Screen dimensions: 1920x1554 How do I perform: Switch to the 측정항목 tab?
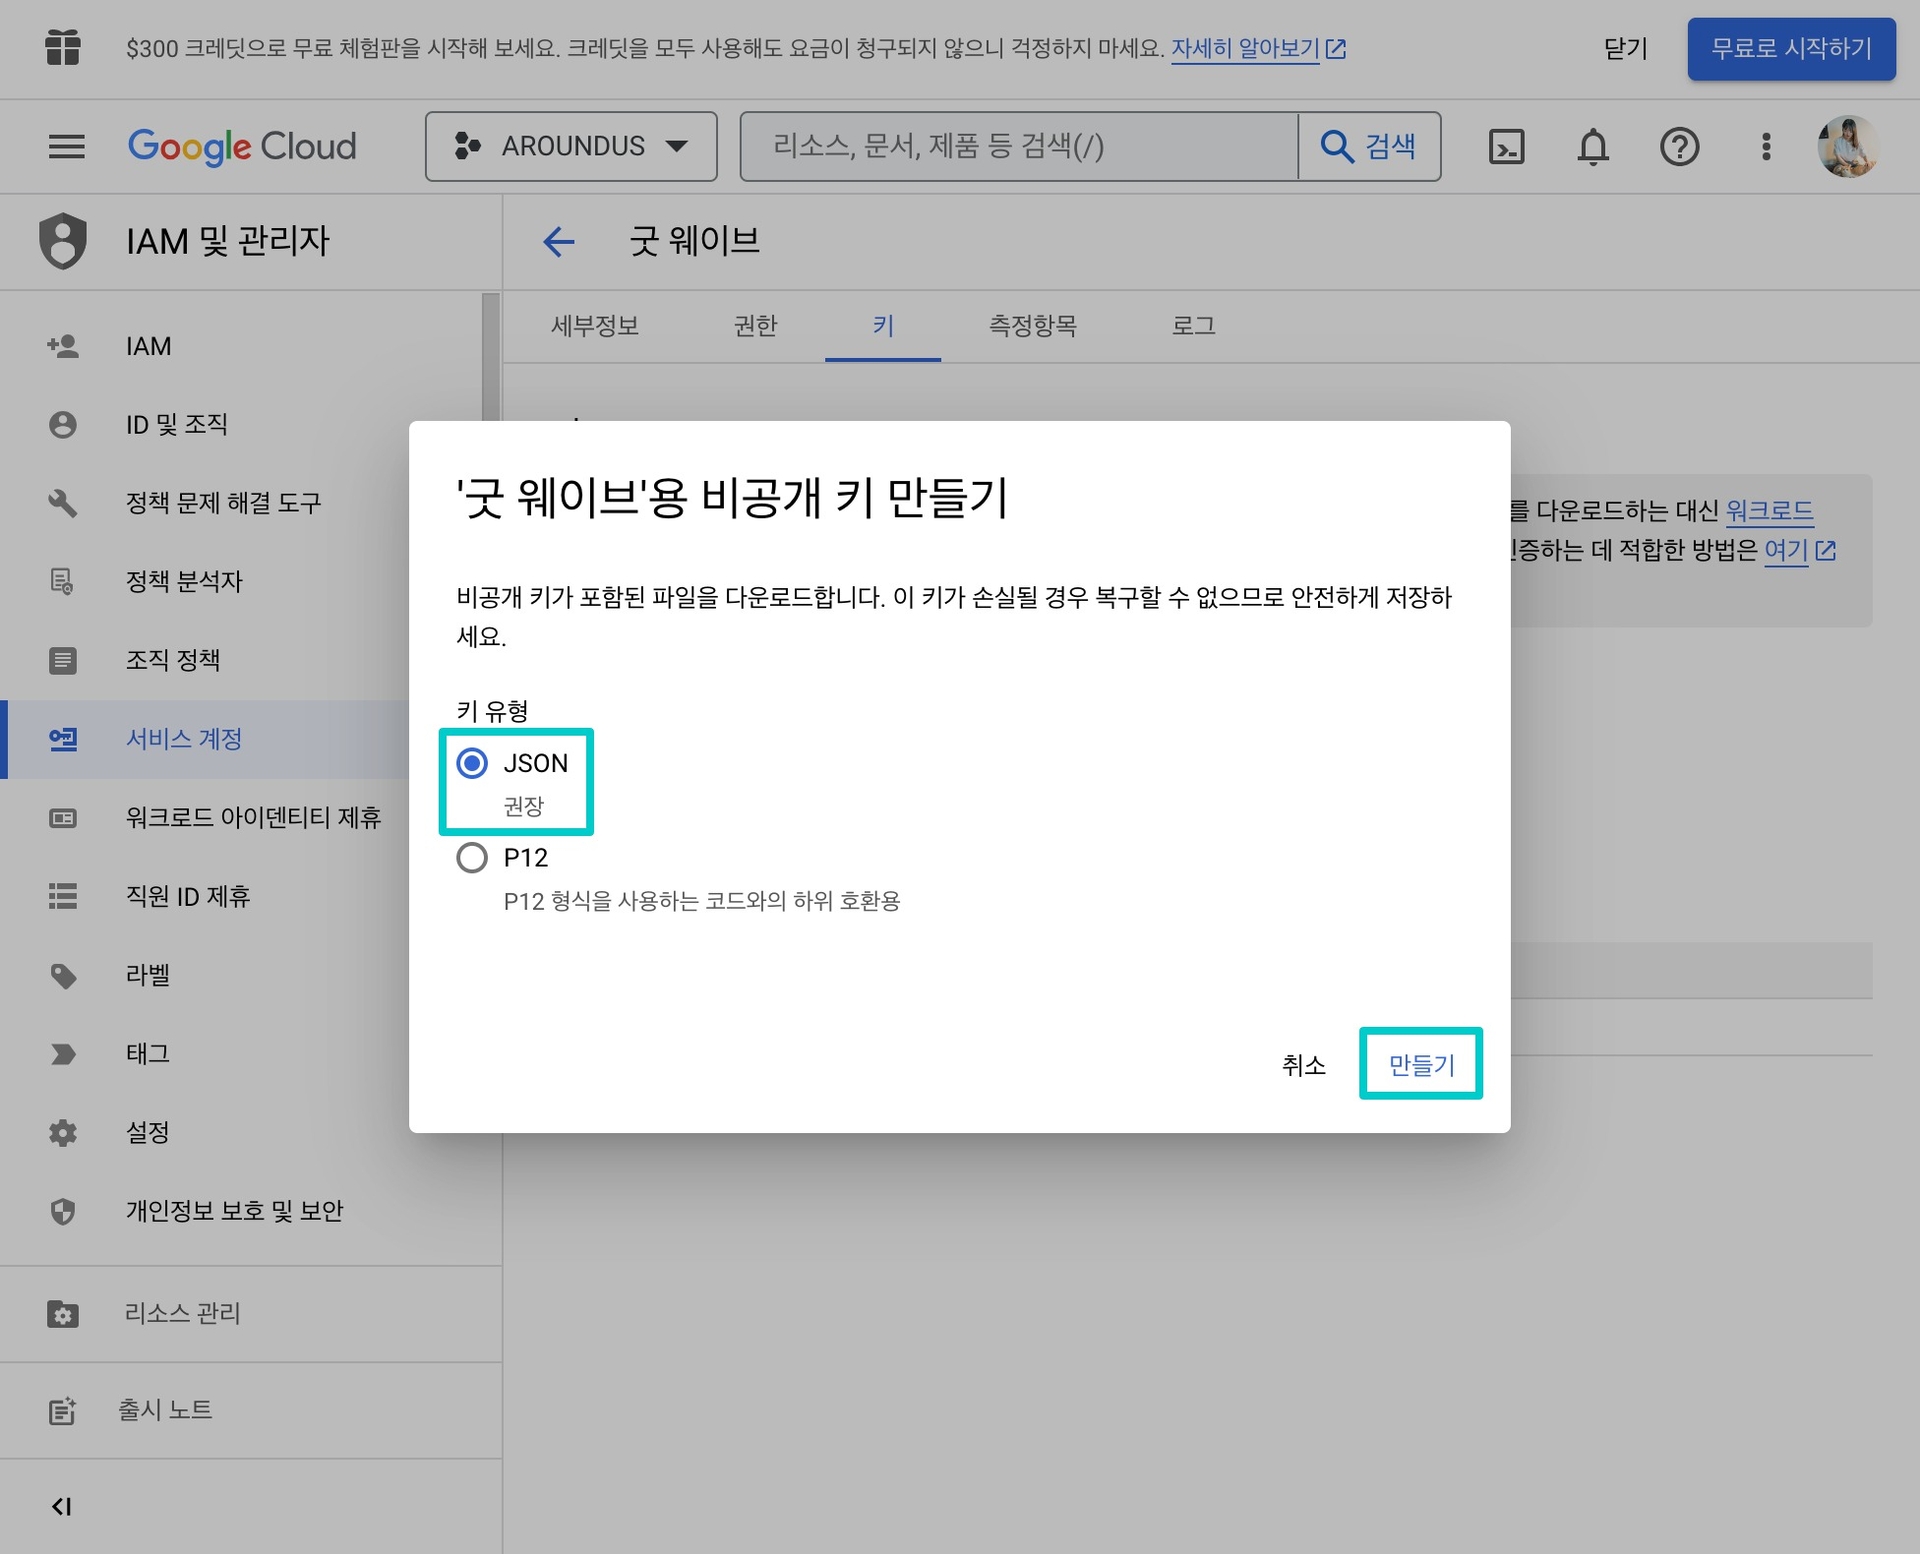[x=1032, y=326]
